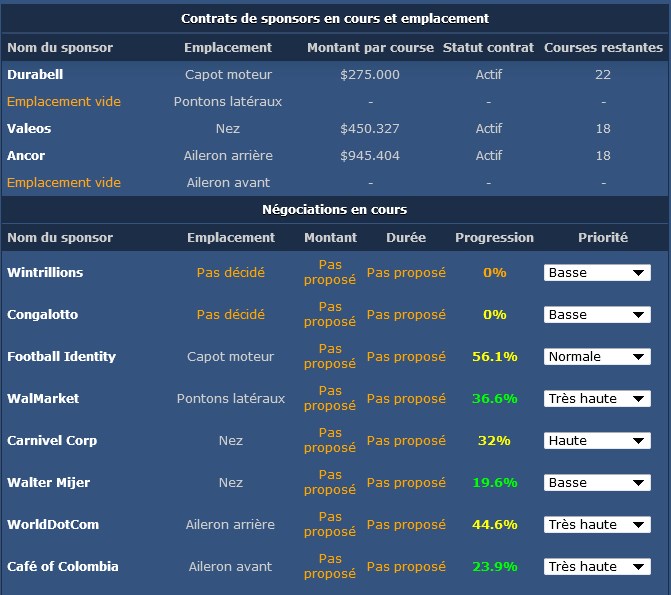
Task: Expand WalMarket priority dropdown
Action: (597, 399)
